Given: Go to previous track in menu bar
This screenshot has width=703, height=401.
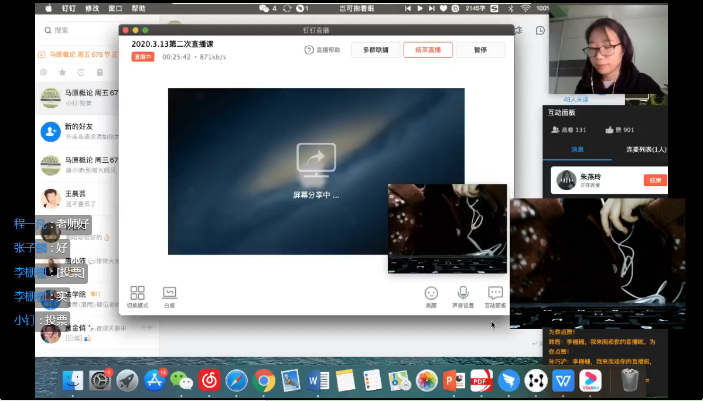Looking at the screenshot, I should pyautogui.click(x=408, y=8).
